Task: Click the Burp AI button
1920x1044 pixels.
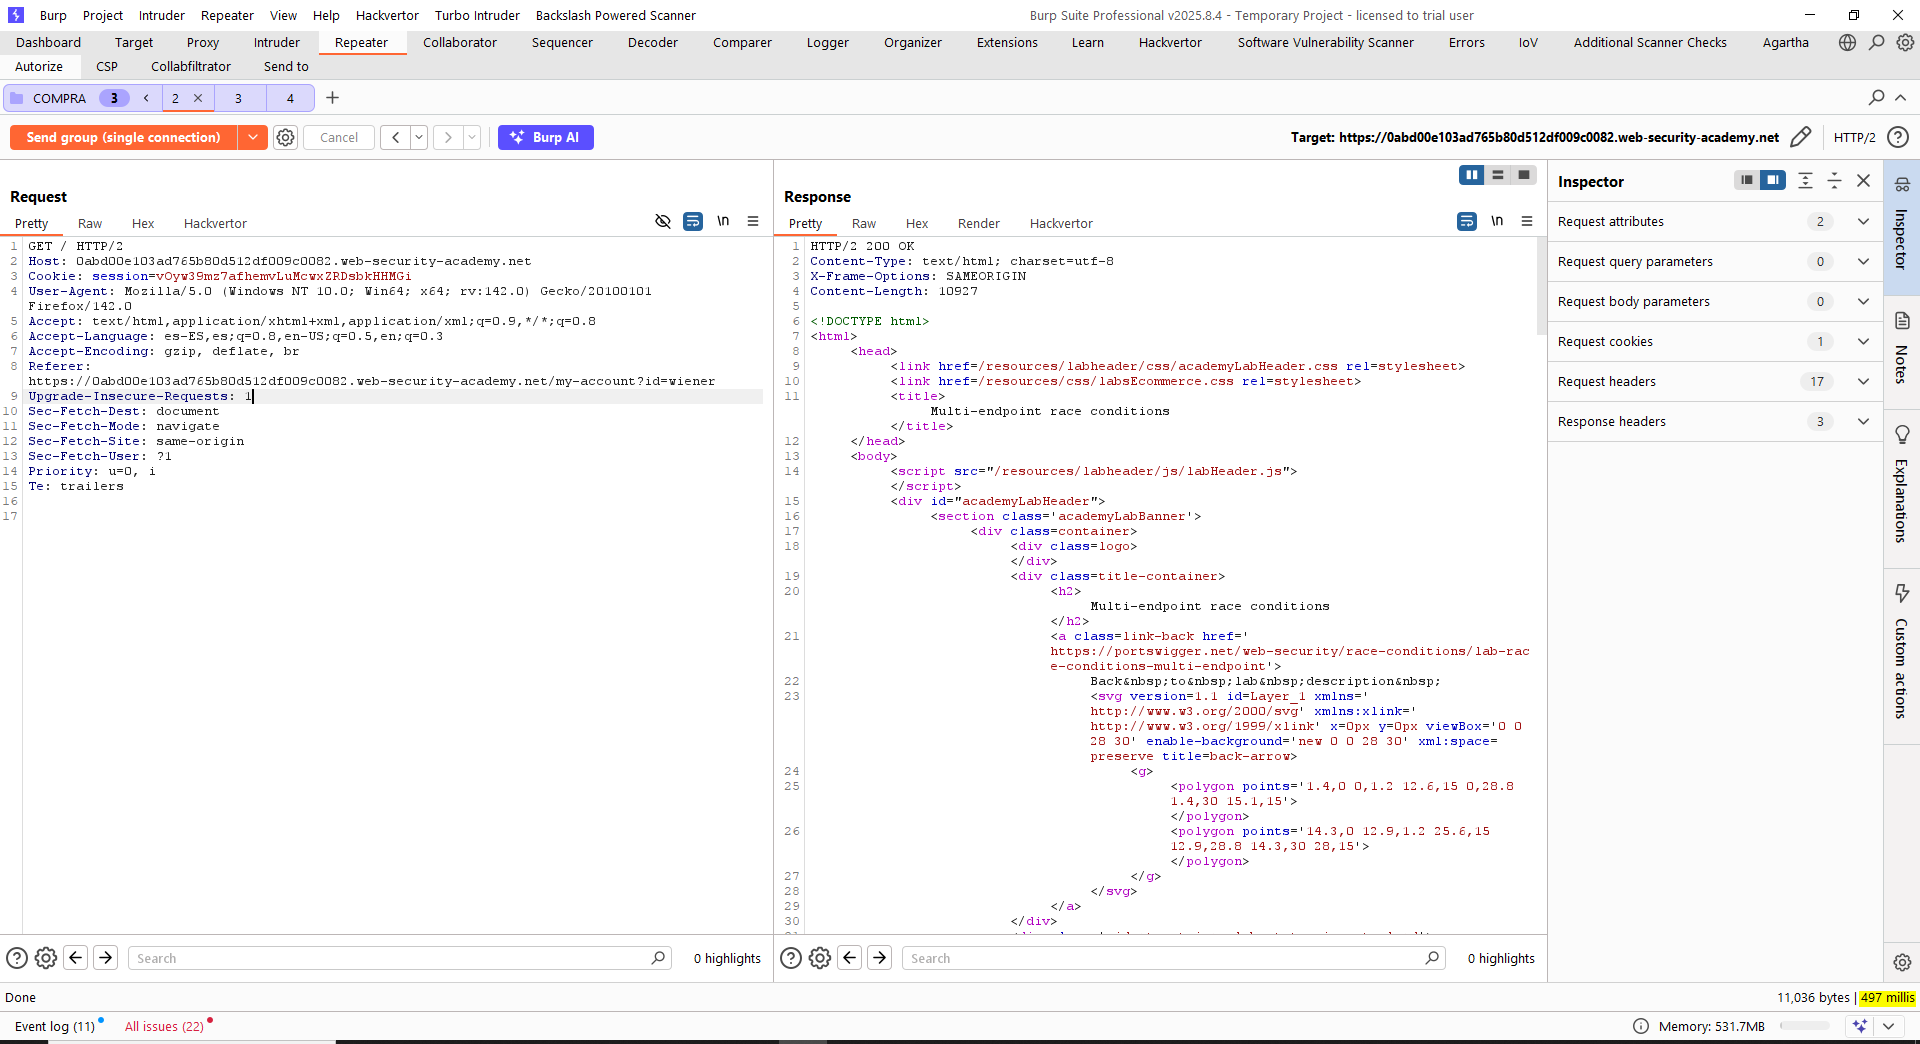Action: tap(545, 138)
